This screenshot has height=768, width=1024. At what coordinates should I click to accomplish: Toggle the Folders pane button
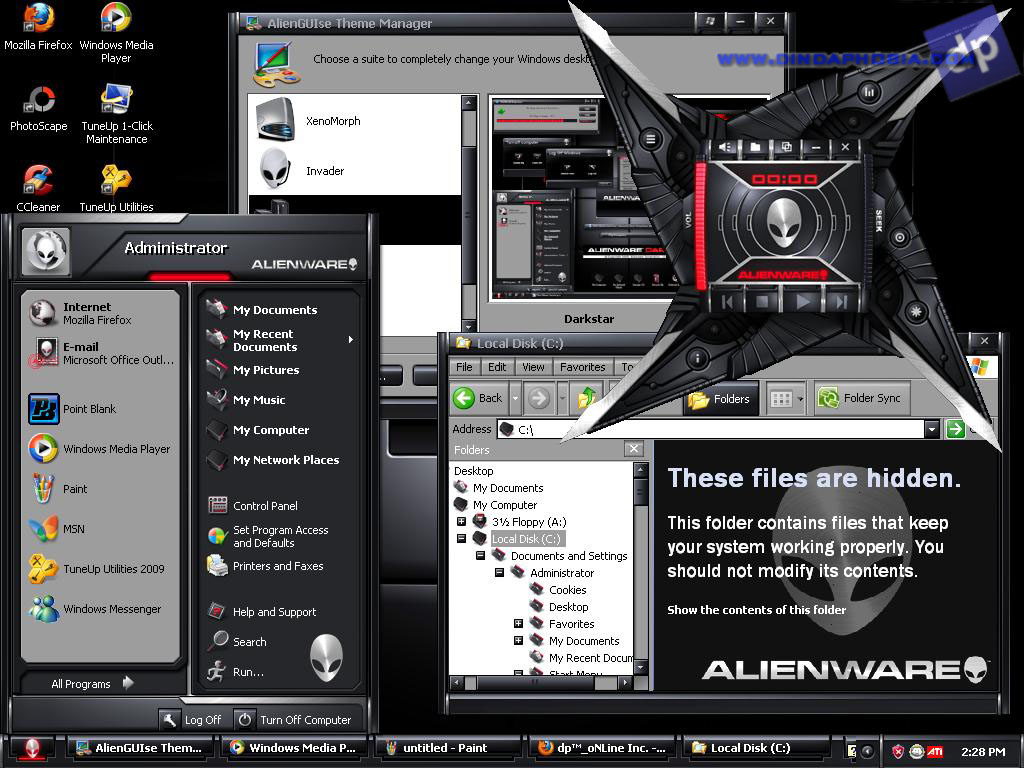pyautogui.click(x=720, y=399)
